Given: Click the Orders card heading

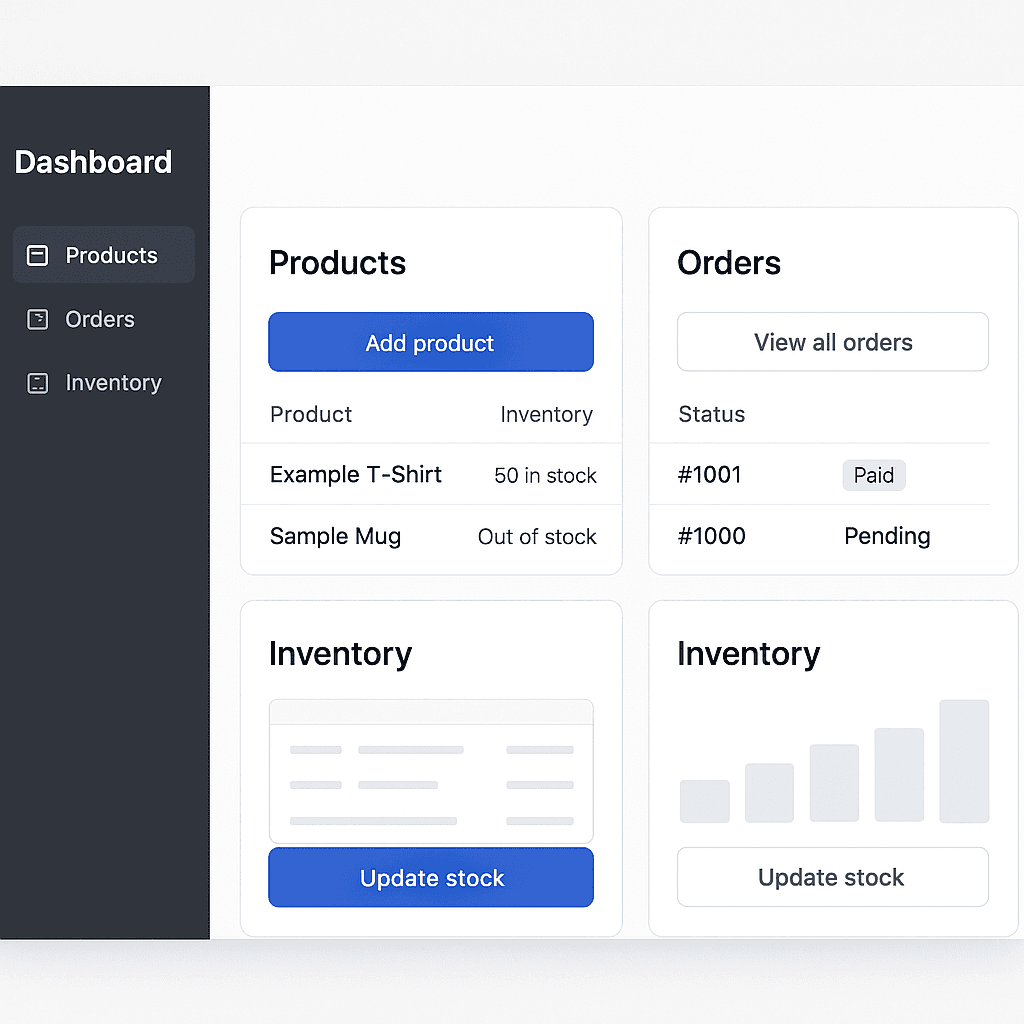Looking at the screenshot, I should coord(729,263).
